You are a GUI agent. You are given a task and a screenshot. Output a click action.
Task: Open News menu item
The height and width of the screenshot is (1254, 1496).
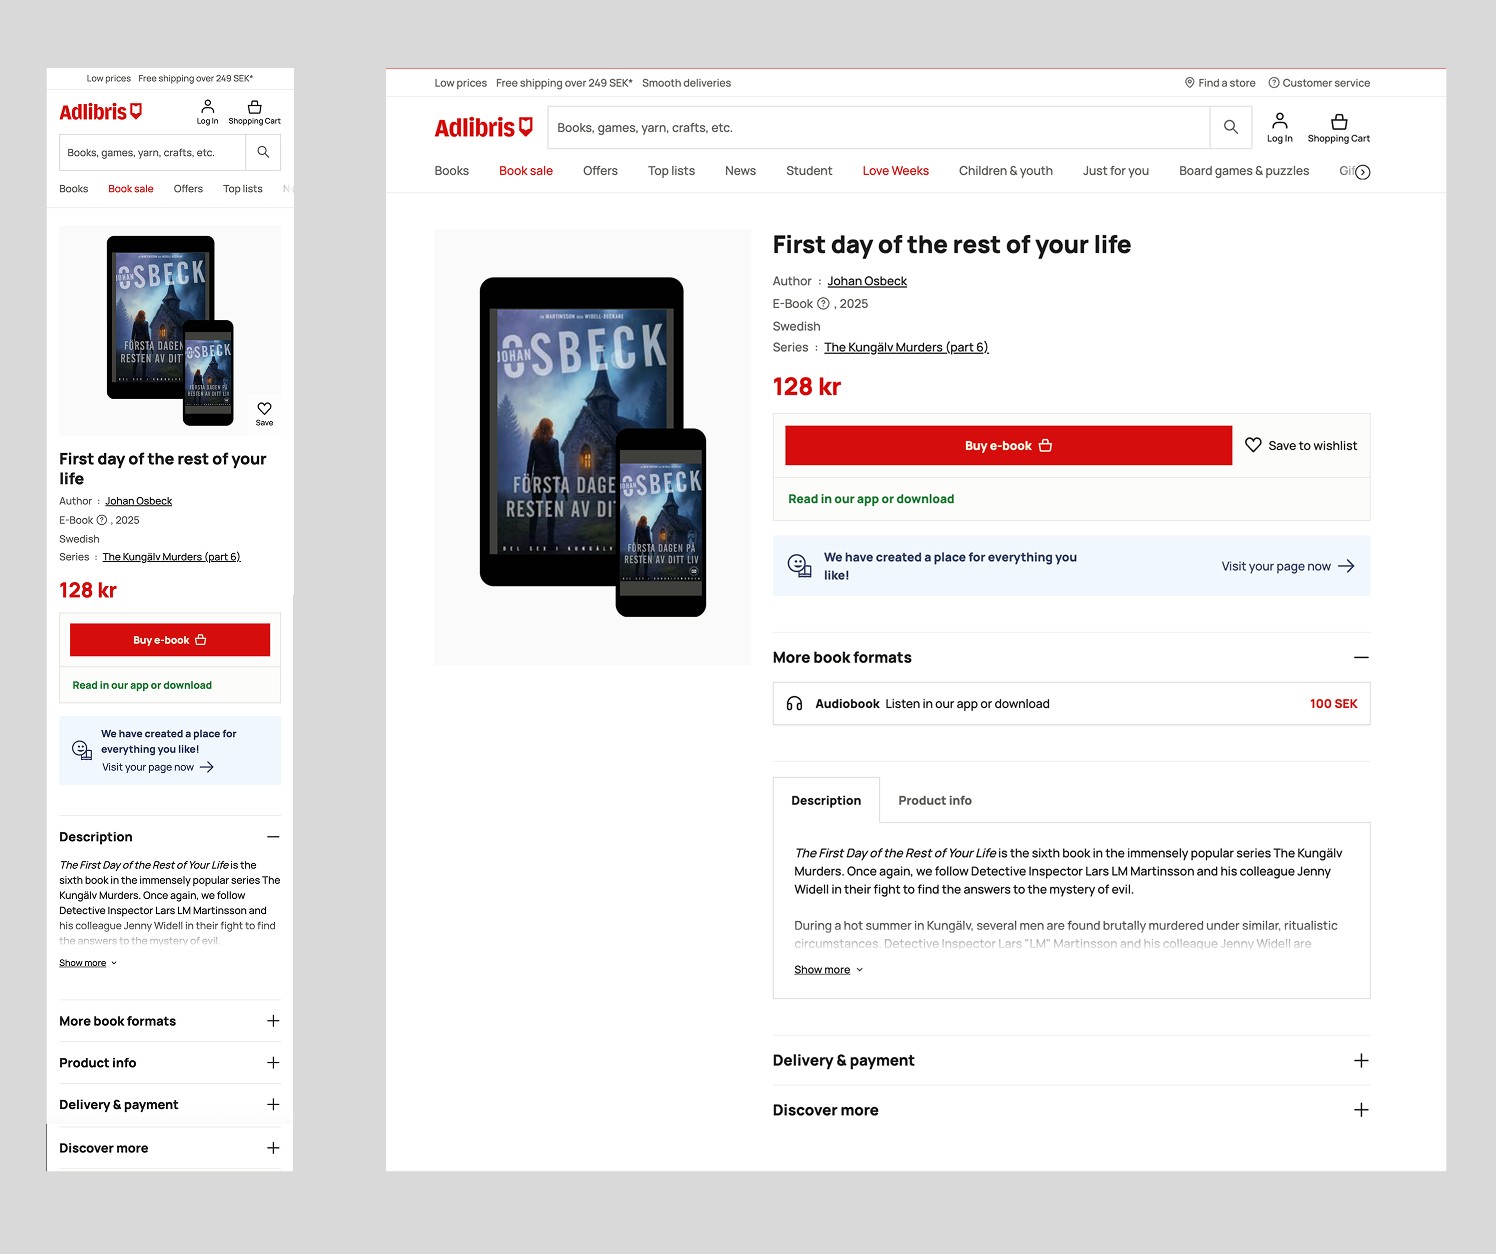tap(740, 171)
